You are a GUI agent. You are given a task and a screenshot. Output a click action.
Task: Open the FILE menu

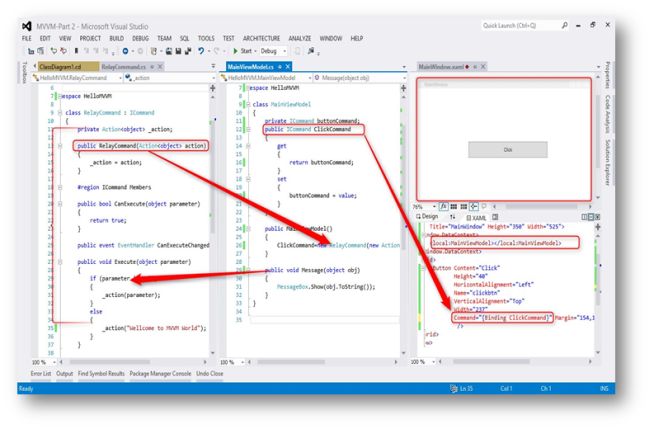[27, 38]
